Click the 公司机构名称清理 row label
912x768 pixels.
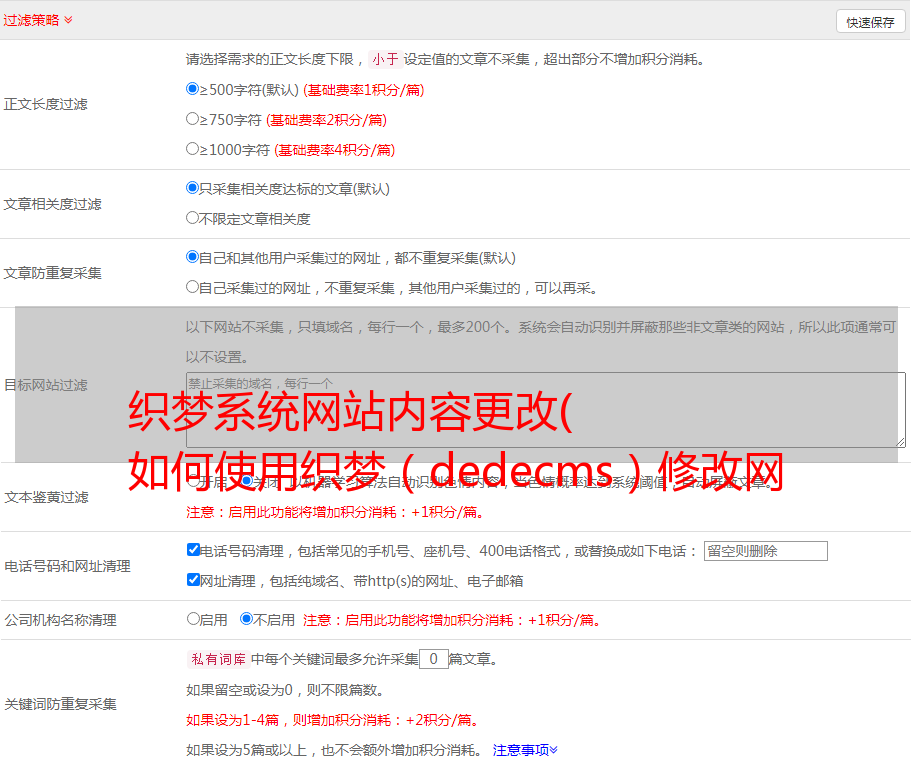coord(60,620)
